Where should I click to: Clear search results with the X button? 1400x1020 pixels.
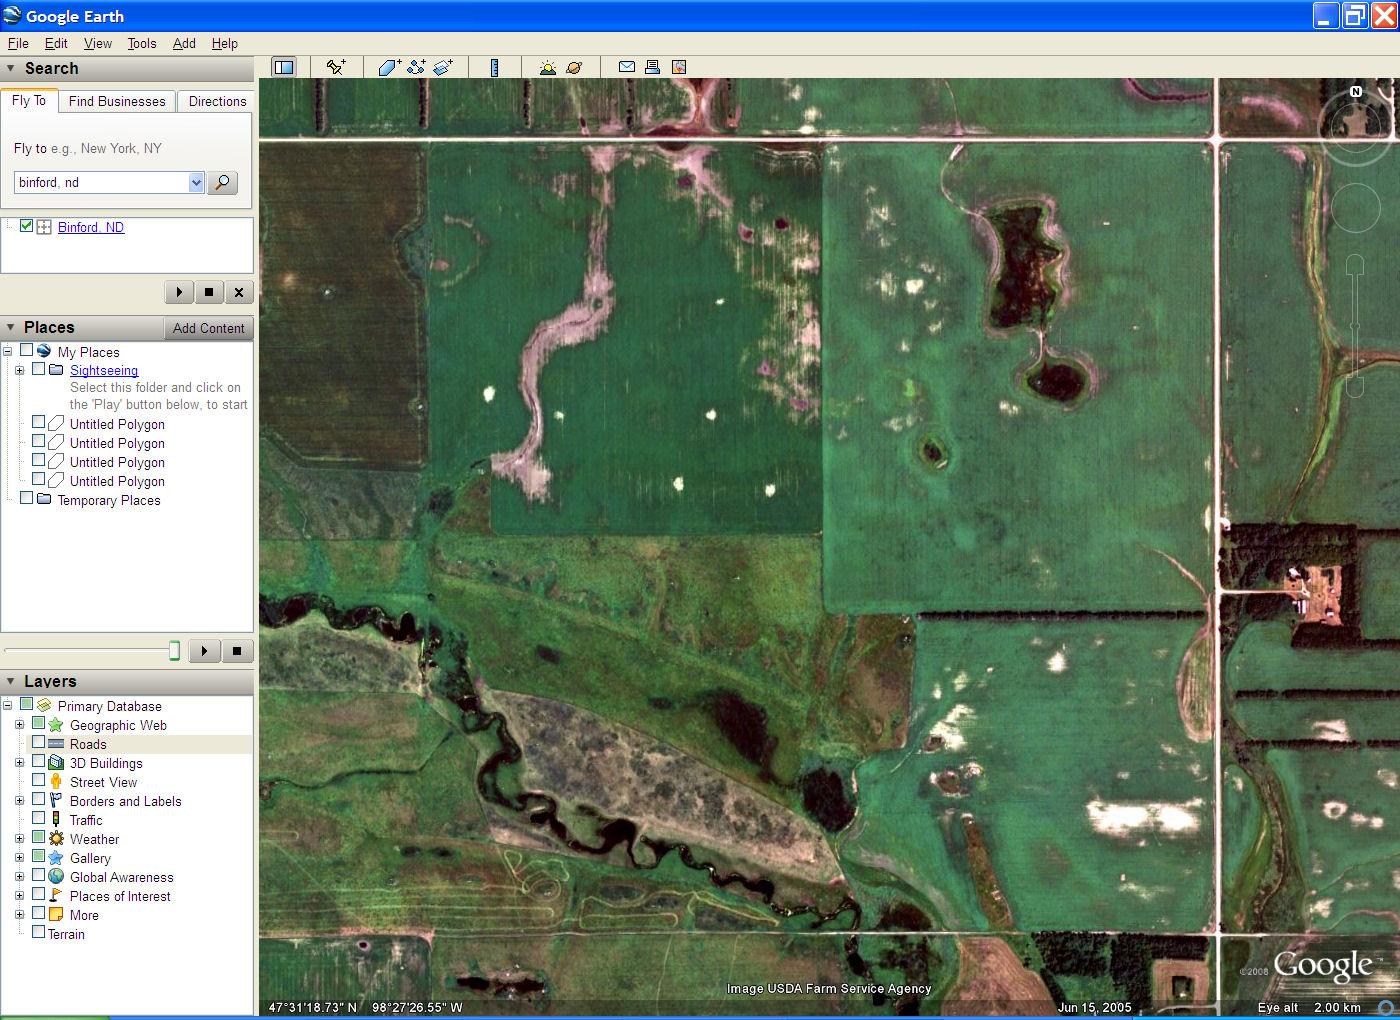click(x=239, y=292)
